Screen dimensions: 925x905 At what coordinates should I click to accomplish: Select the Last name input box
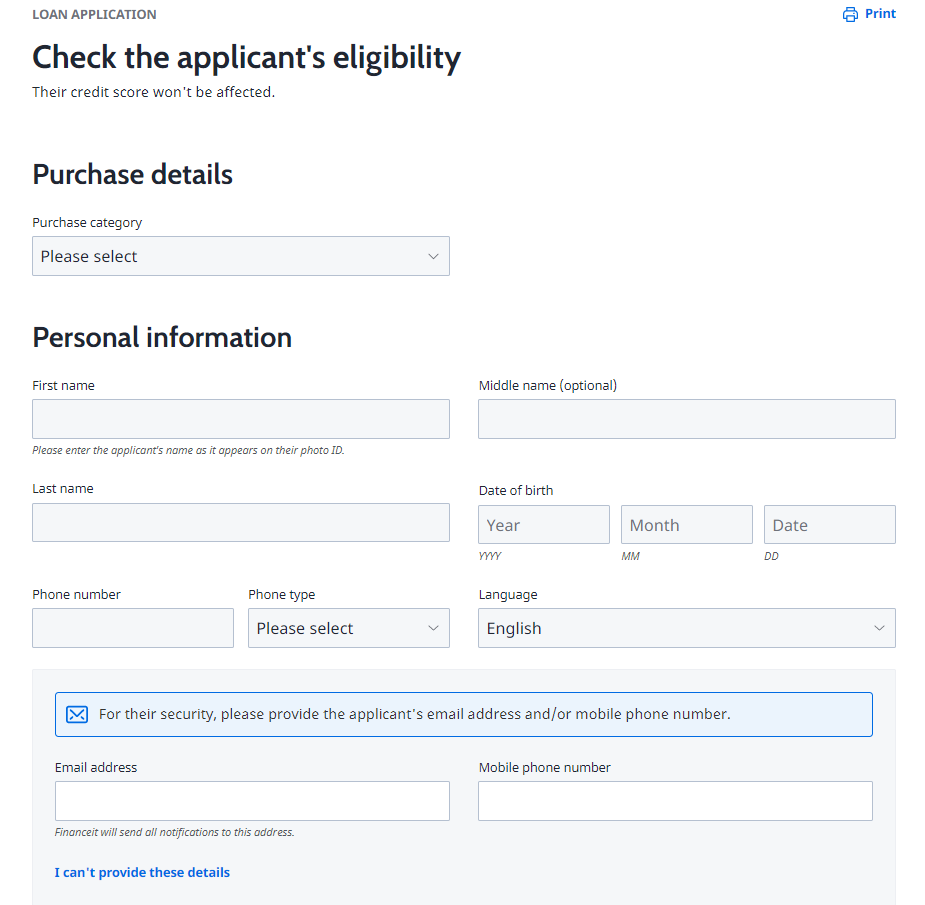point(240,522)
